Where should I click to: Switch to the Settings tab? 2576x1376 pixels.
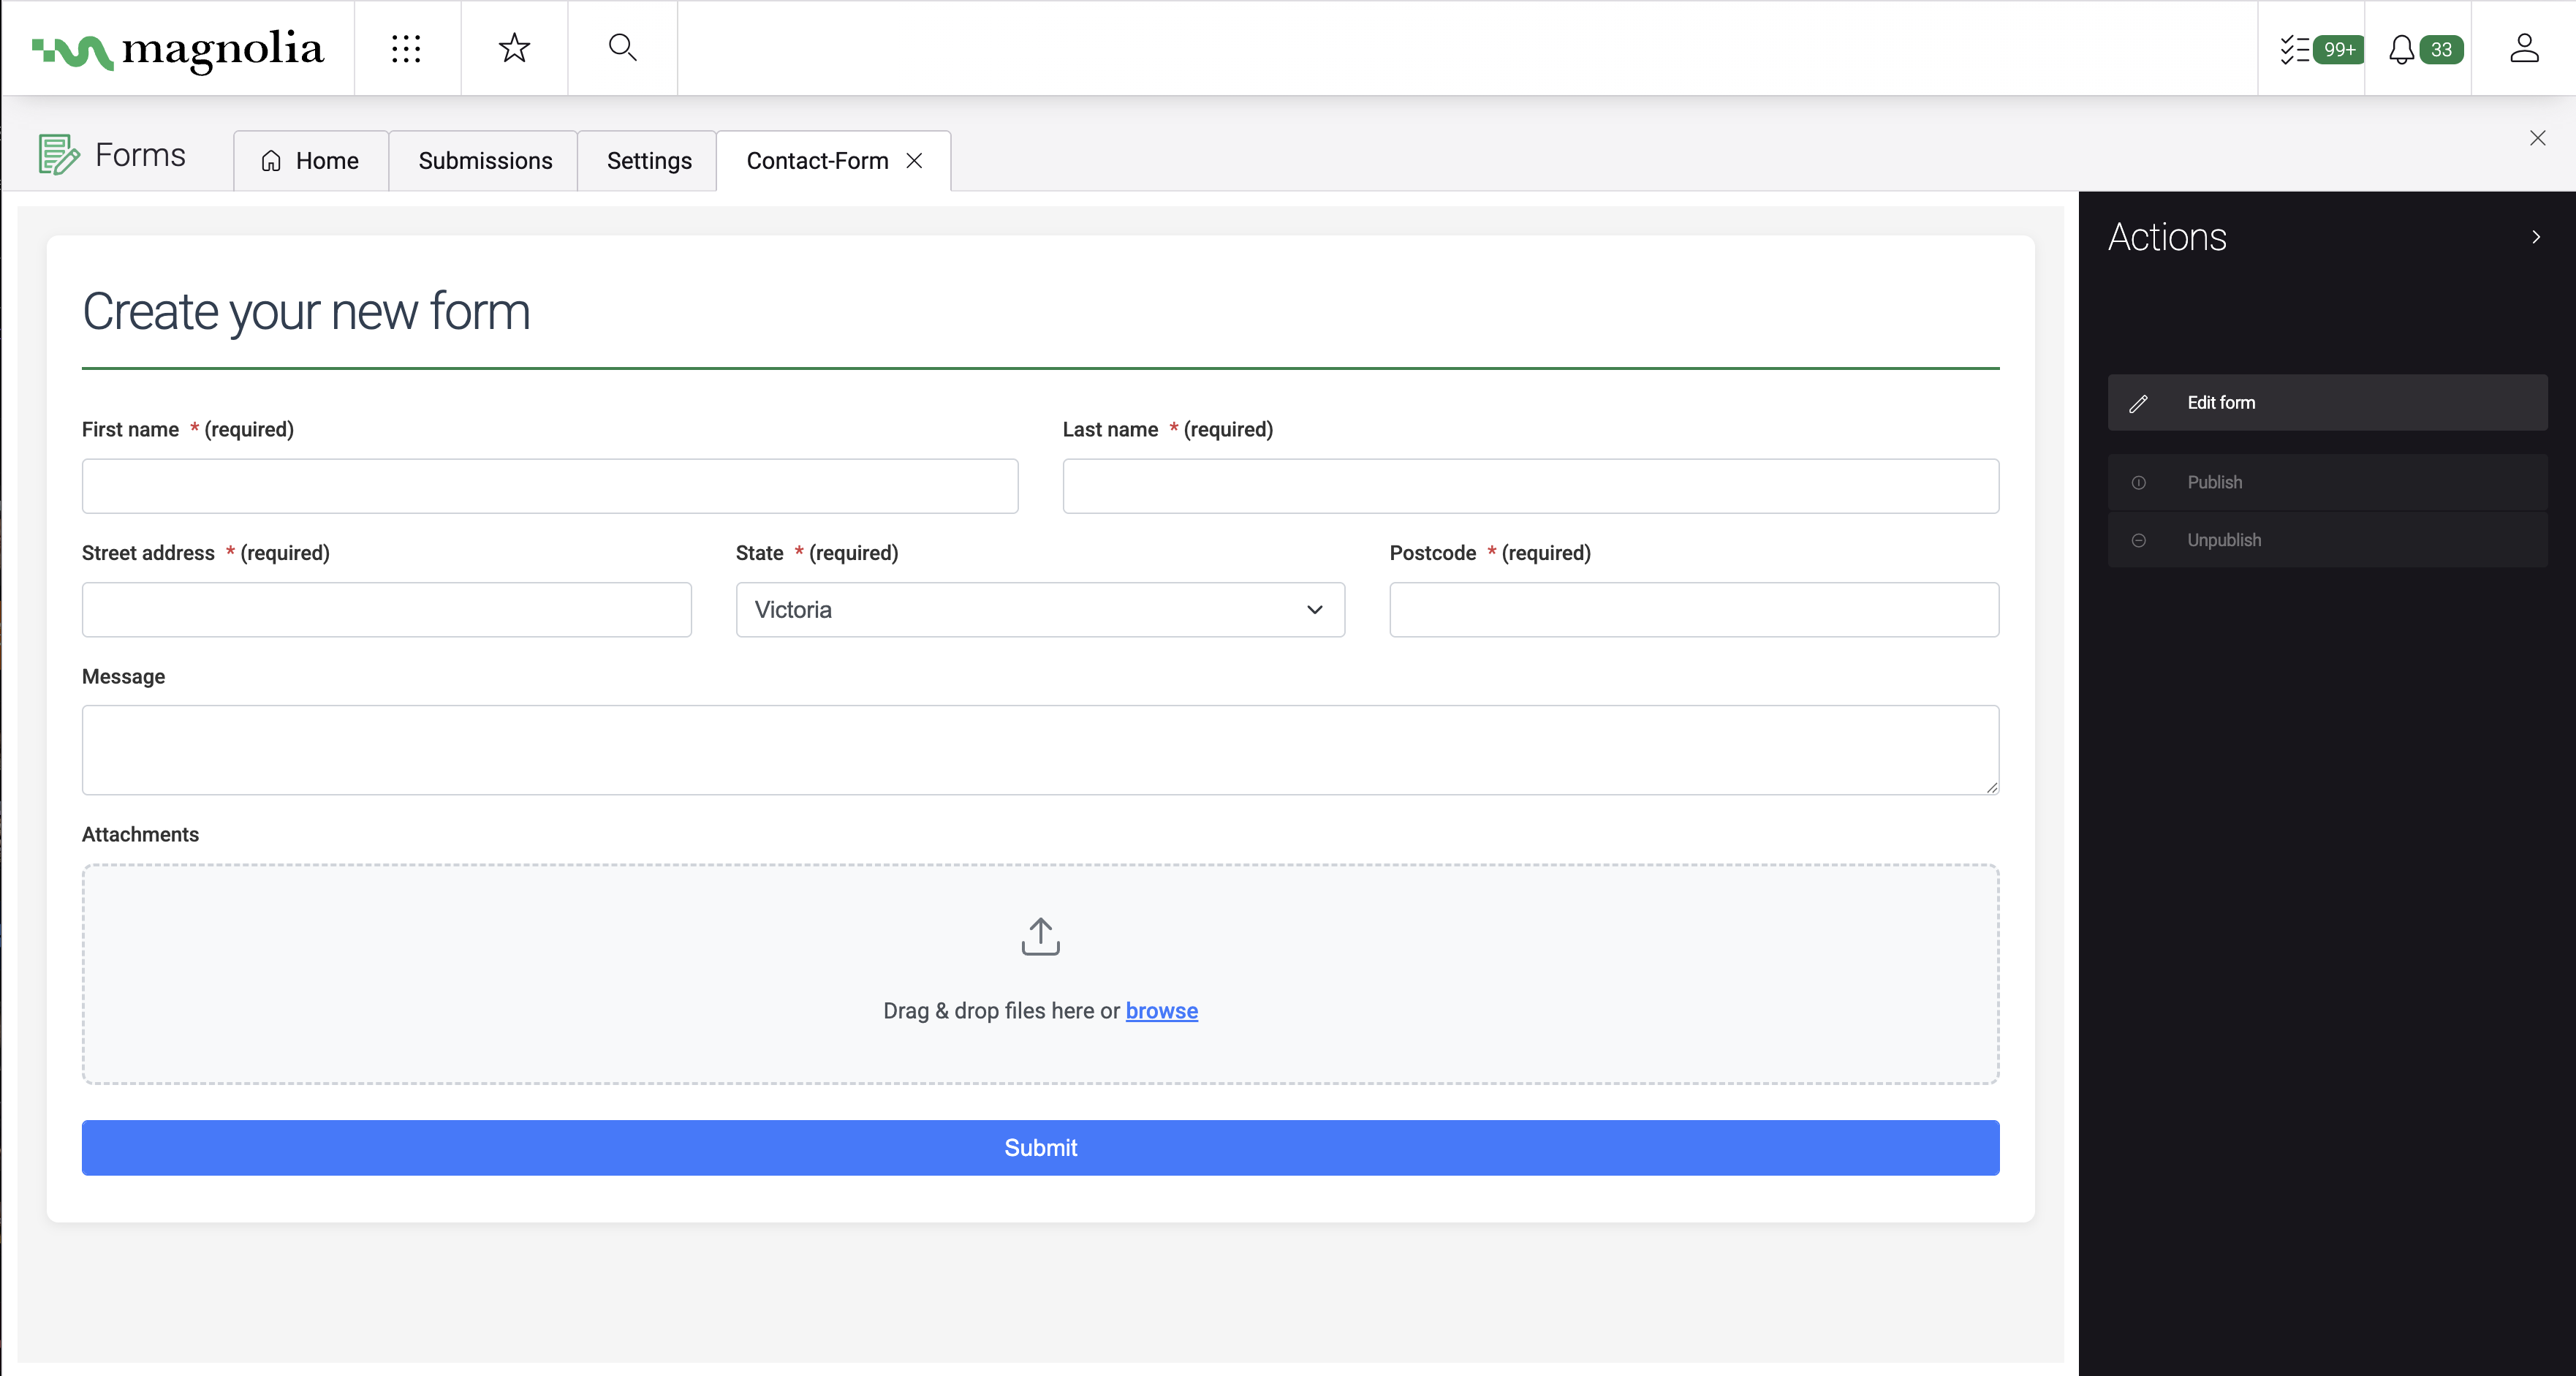coord(649,161)
